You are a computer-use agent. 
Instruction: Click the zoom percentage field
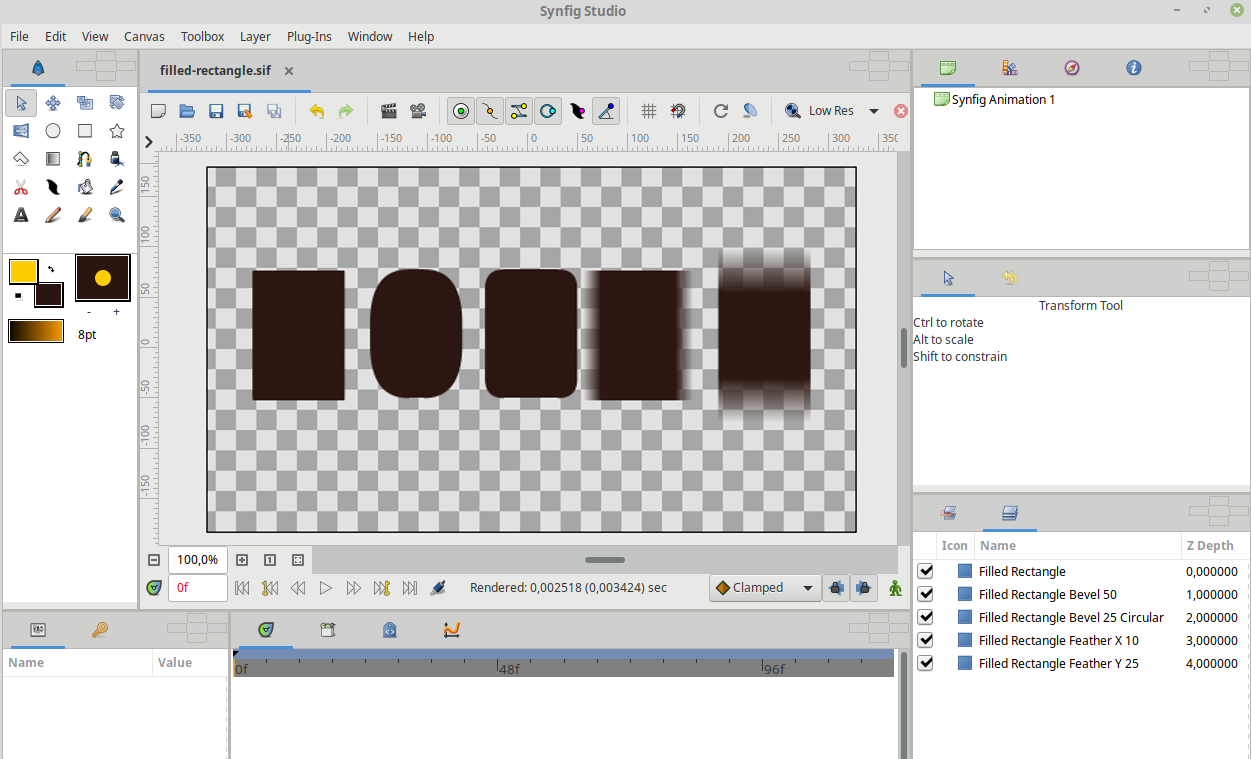point(197,560)
